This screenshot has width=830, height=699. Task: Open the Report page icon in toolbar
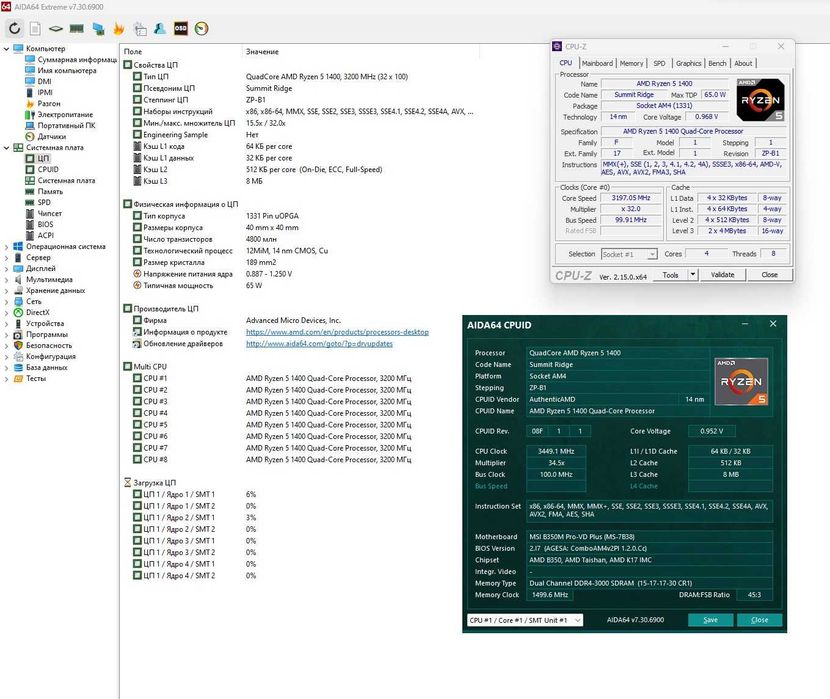coord(35,29)
